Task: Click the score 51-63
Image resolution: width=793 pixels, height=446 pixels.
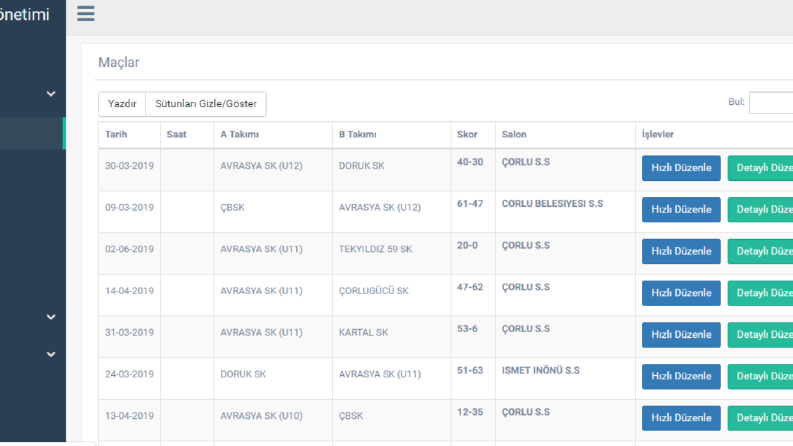Action: [x=470, y=371]
